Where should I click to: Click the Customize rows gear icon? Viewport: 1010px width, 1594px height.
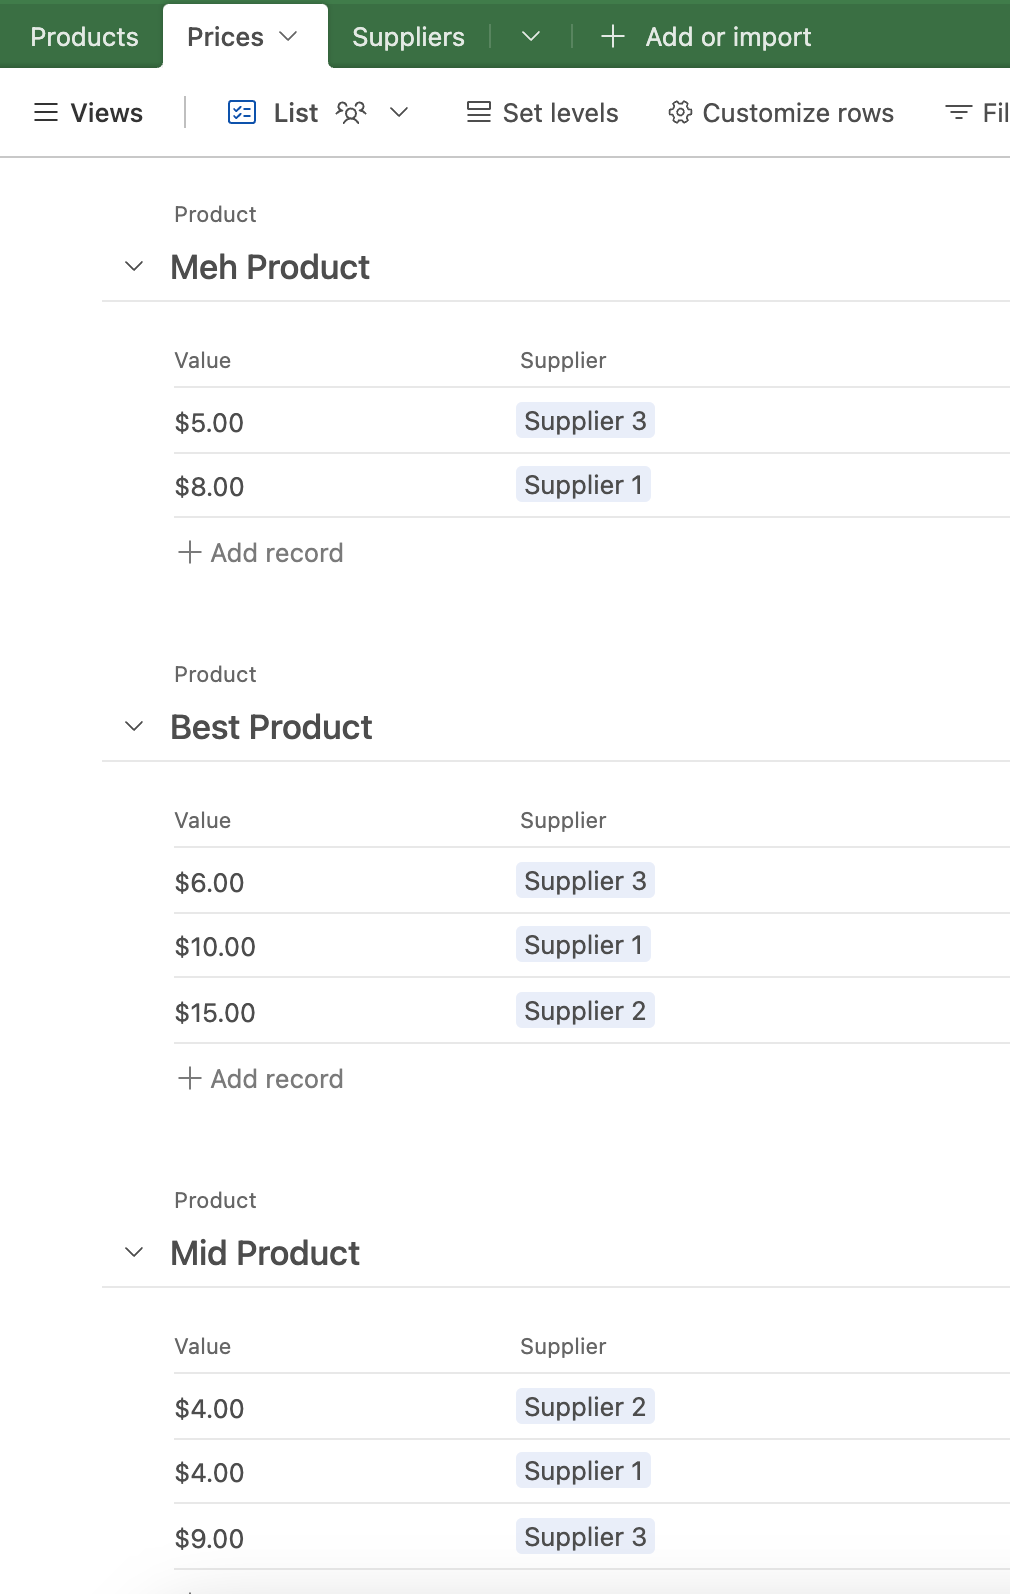(x=680, y=112)
